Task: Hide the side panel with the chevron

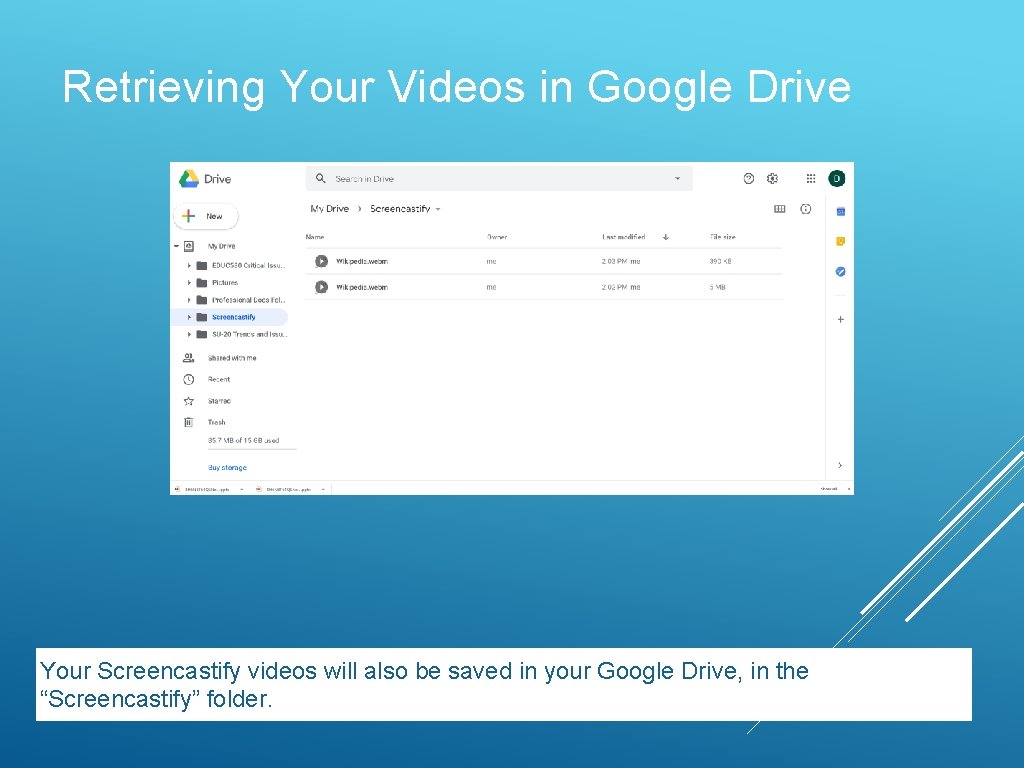Action: tap(839, 465)
